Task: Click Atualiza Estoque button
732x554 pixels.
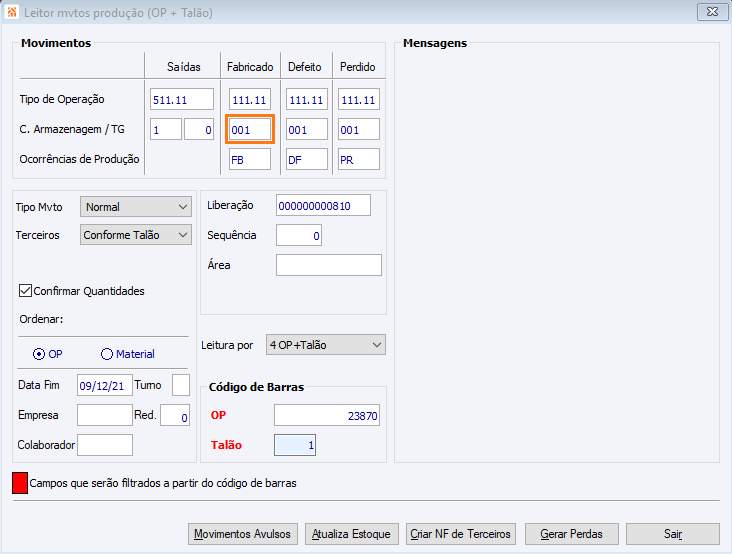Action: point(352,534)
